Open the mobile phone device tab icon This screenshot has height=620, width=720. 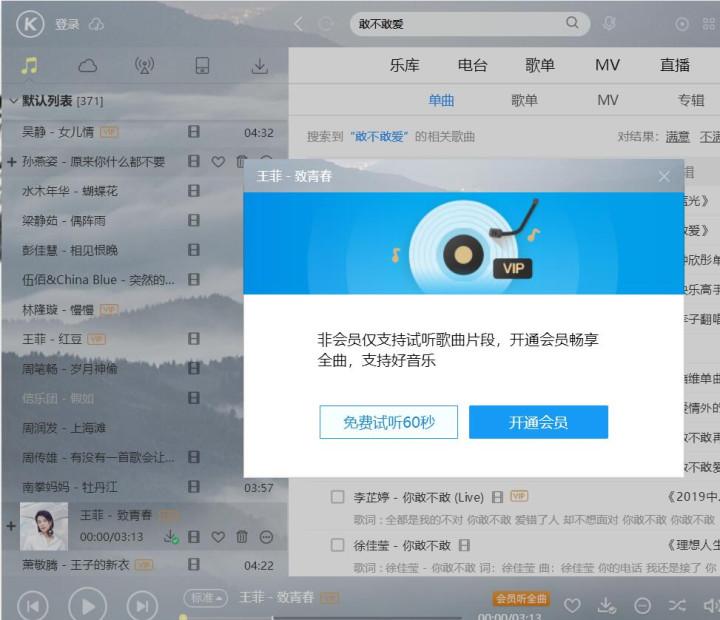click(202, 66)
